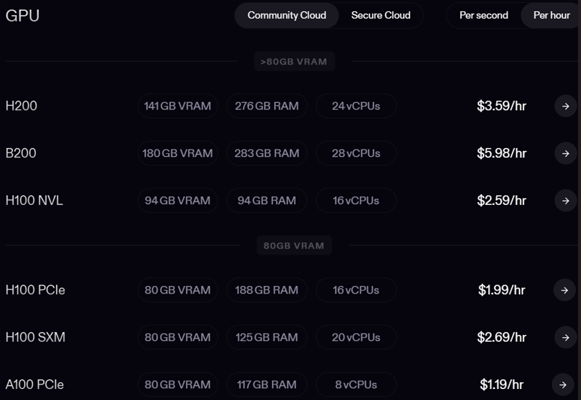
Task: Open the H100 NVL row arrow icon
Action: pos(565,201)
